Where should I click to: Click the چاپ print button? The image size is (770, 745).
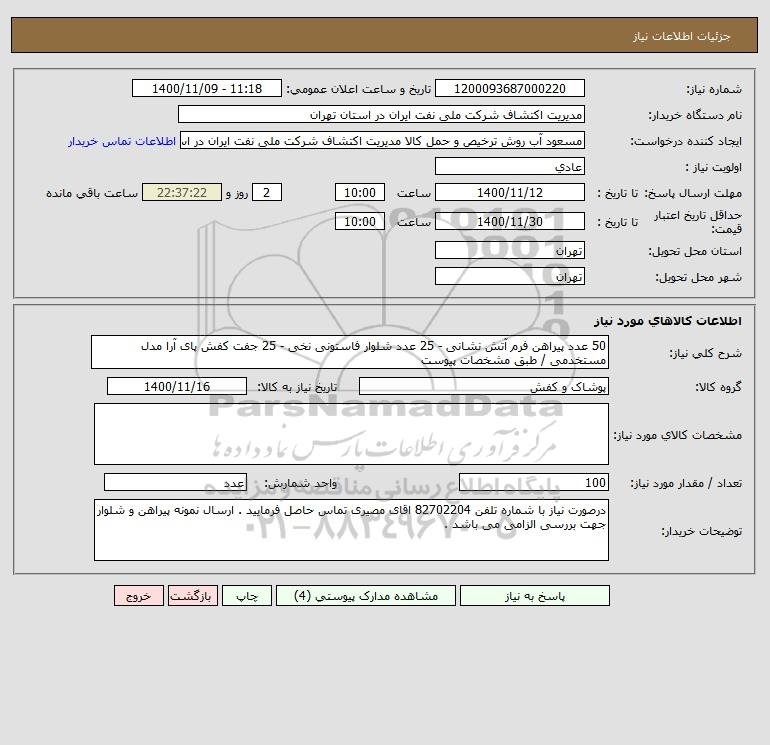click(247, 596)
